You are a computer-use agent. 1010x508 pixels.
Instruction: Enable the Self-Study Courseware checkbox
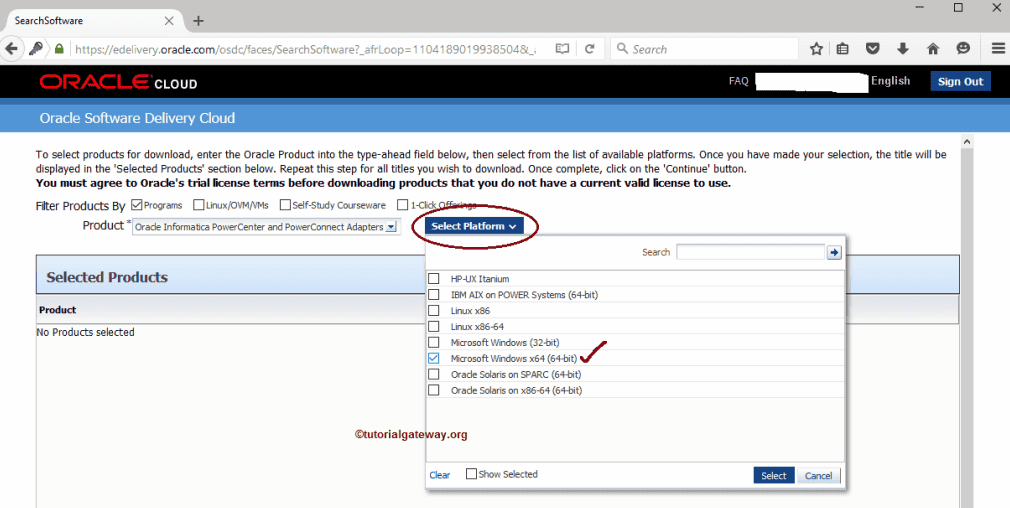coord(285,205)
